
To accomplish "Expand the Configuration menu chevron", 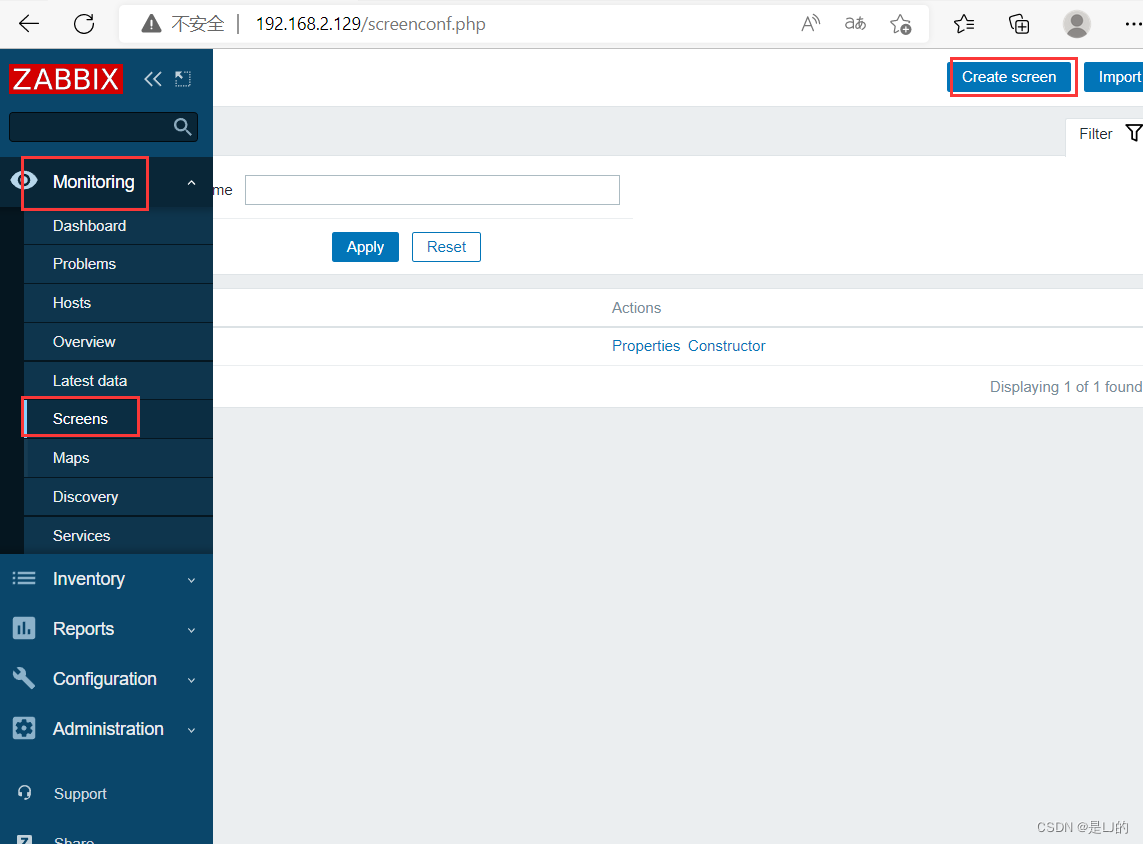I will coord(191,680).
